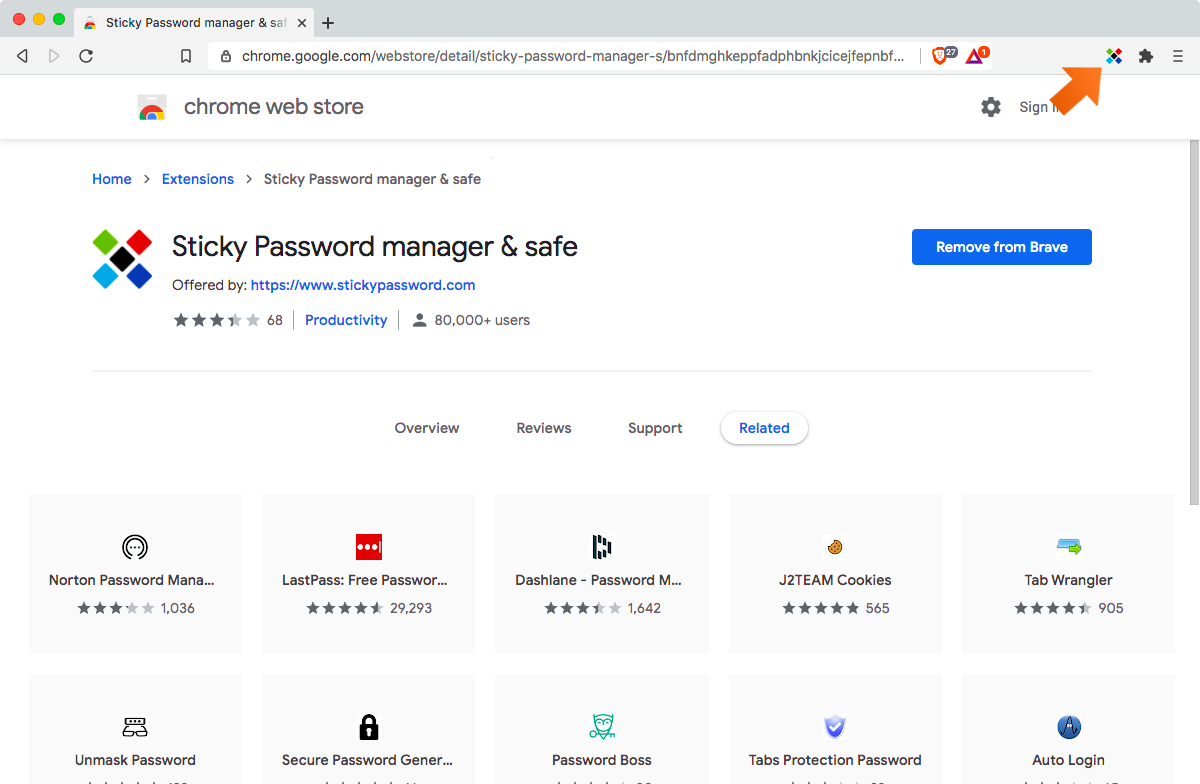This screenshot has height=784, width=1200.
Task: Click the 905 rating count on Tab Wrangler
Action: [1111, 608]
